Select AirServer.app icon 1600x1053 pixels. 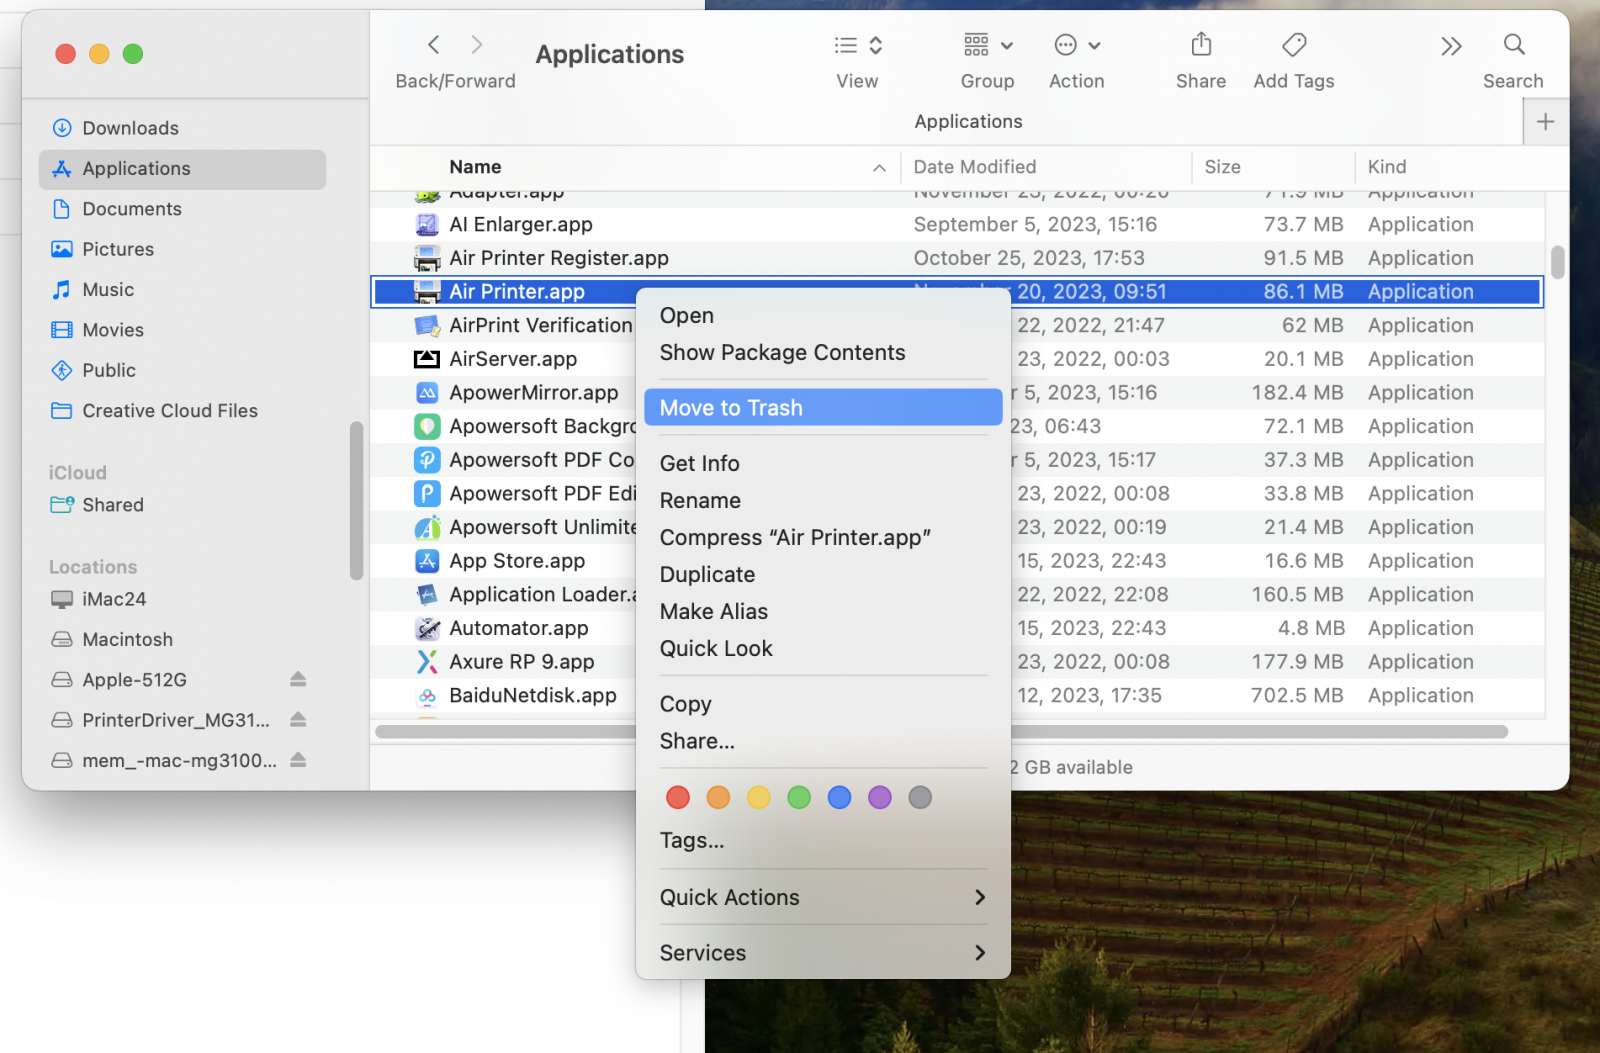[x=427, y=359]
